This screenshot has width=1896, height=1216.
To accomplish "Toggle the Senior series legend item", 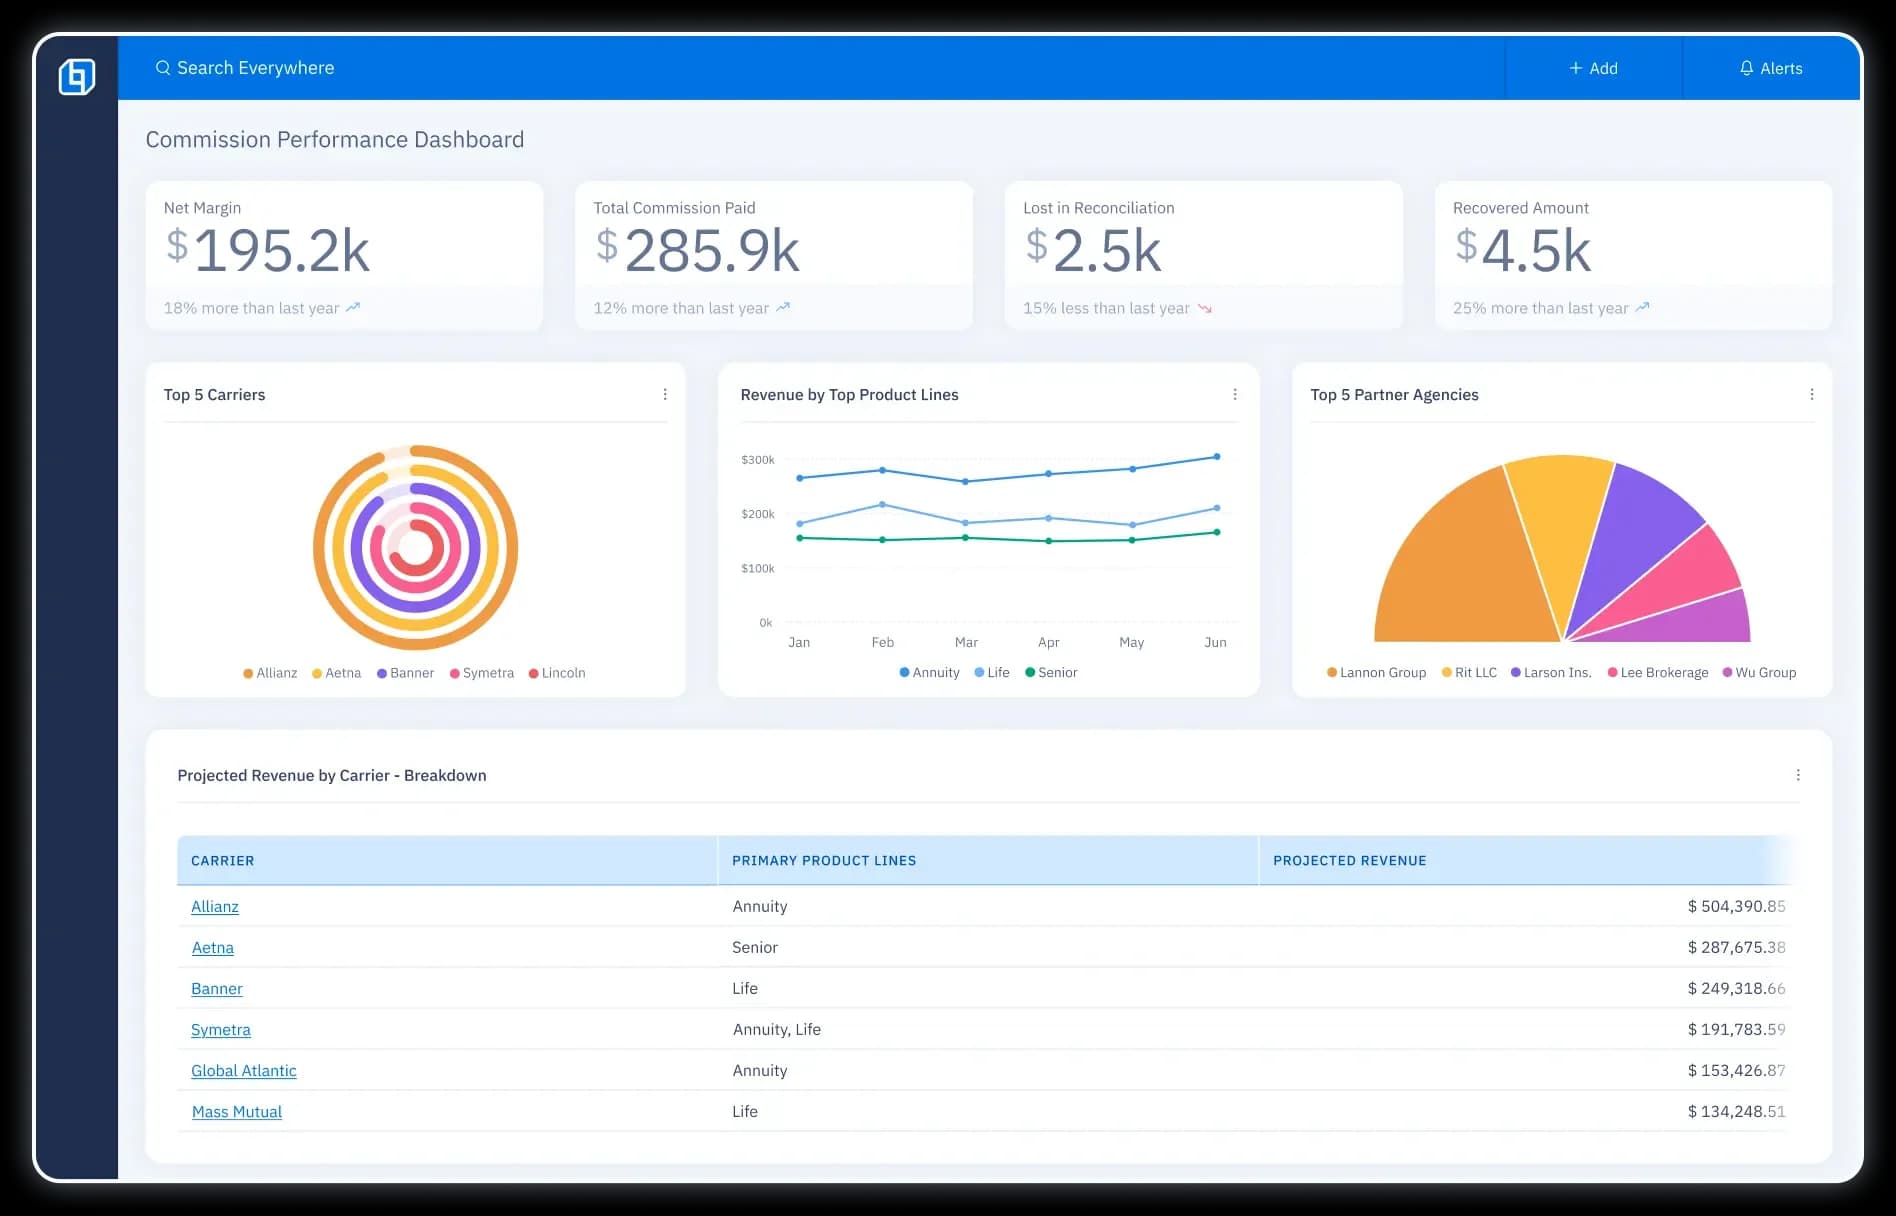I will [x=1051, y=673].
